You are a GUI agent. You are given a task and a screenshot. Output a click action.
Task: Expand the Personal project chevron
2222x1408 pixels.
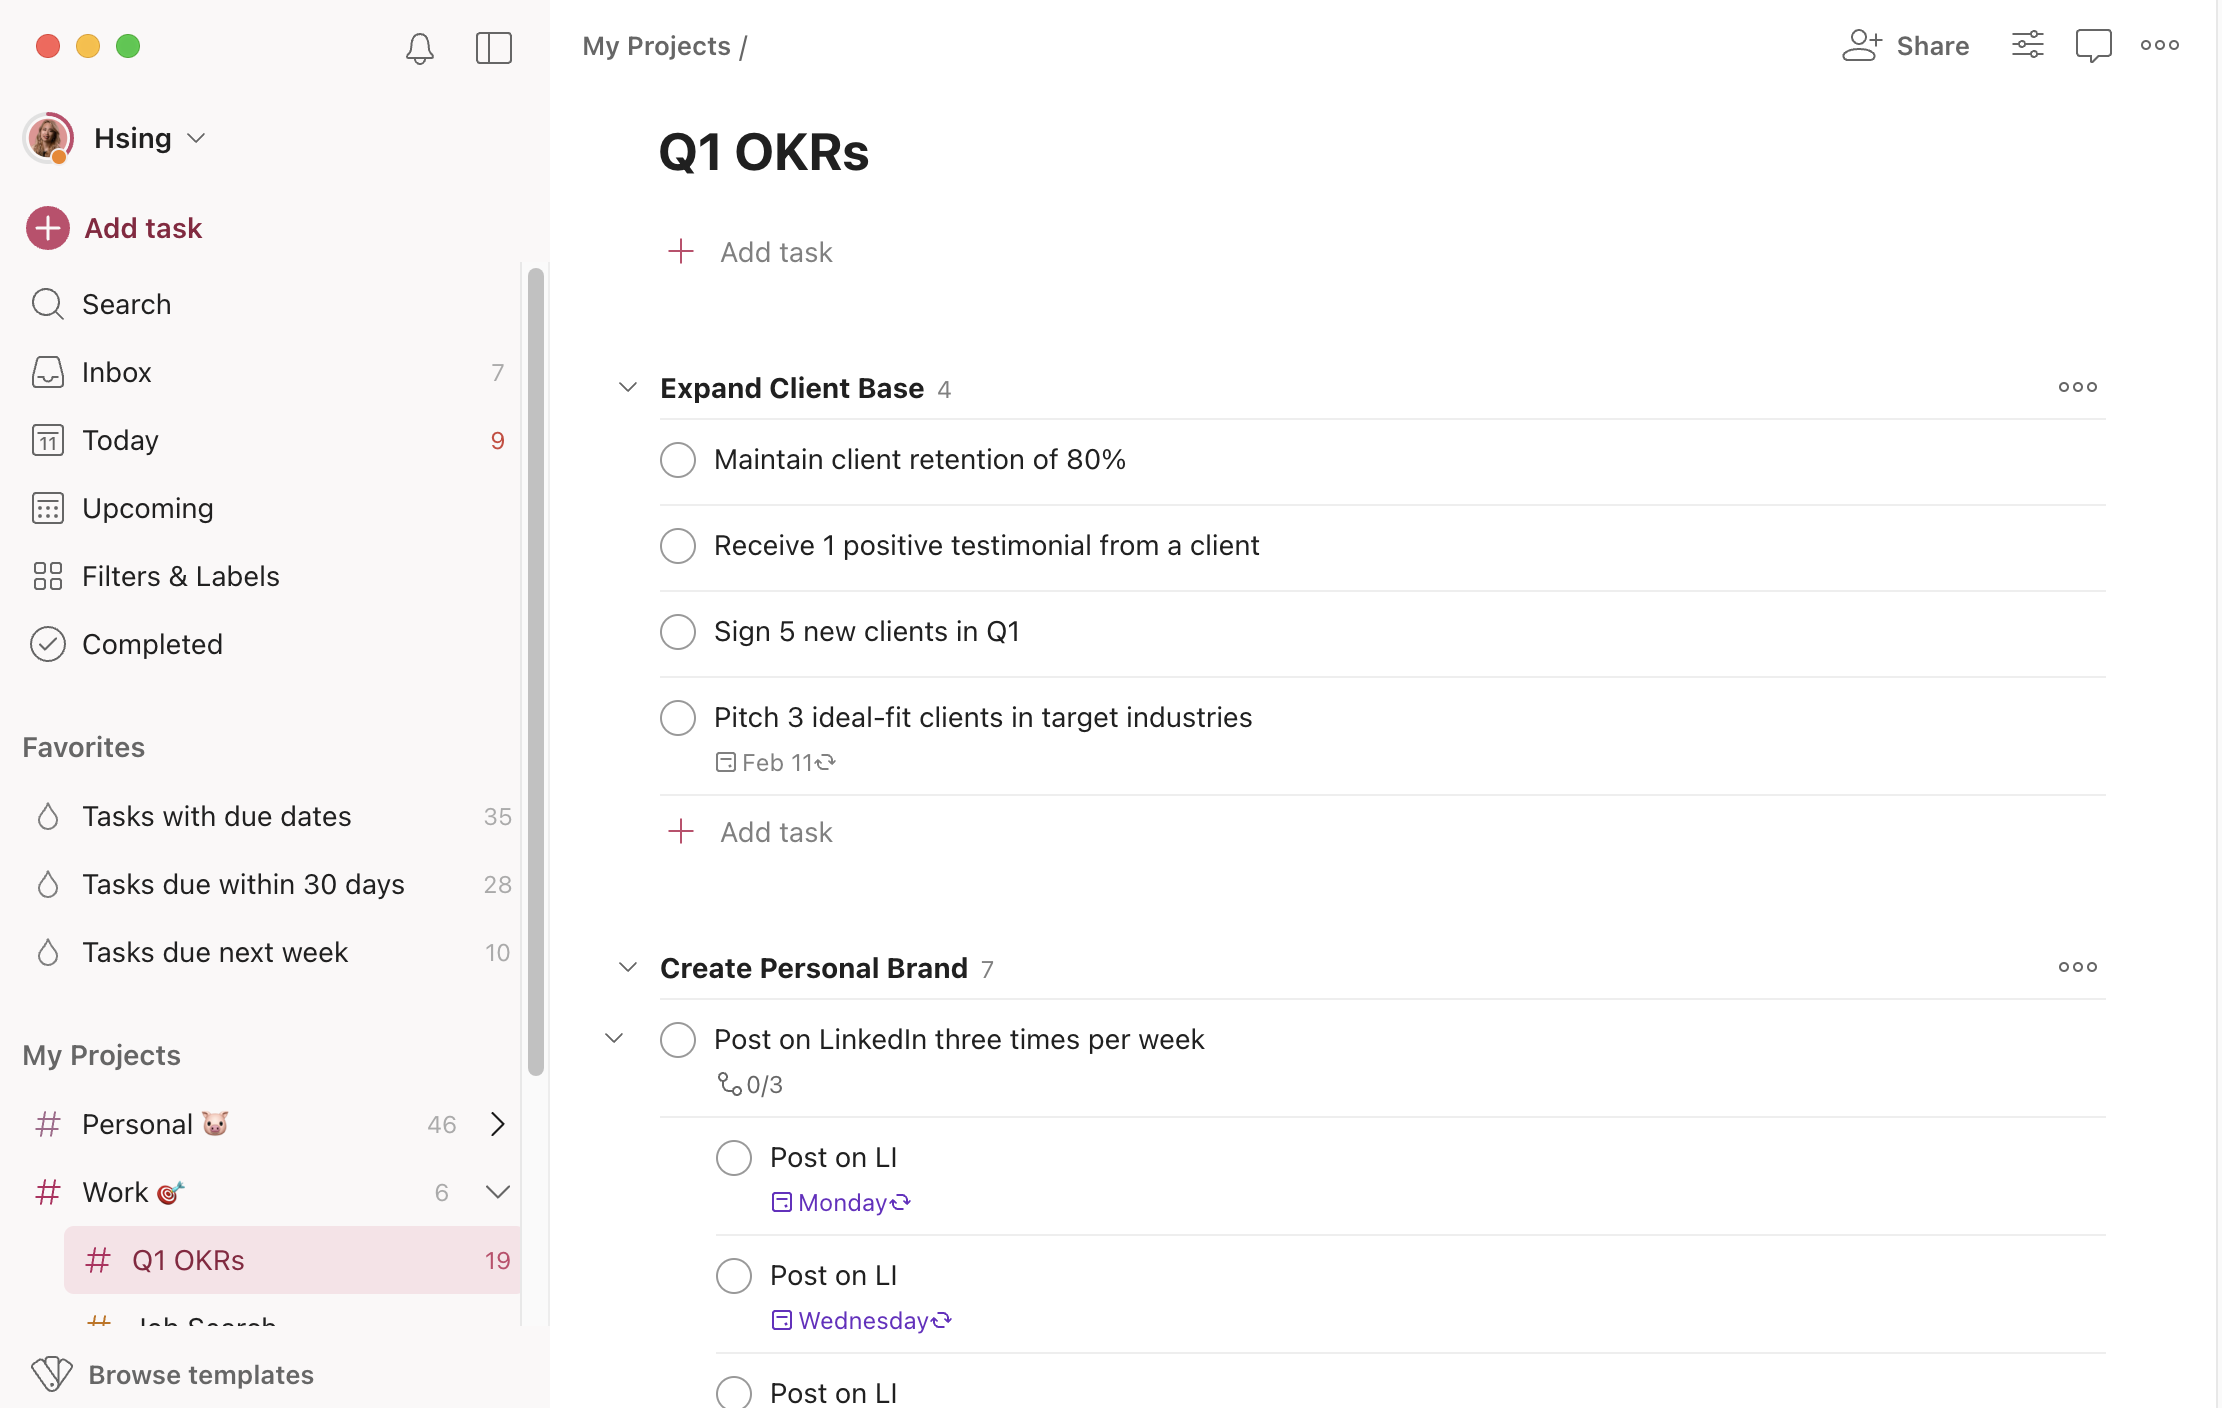[x=497, y=1124]
